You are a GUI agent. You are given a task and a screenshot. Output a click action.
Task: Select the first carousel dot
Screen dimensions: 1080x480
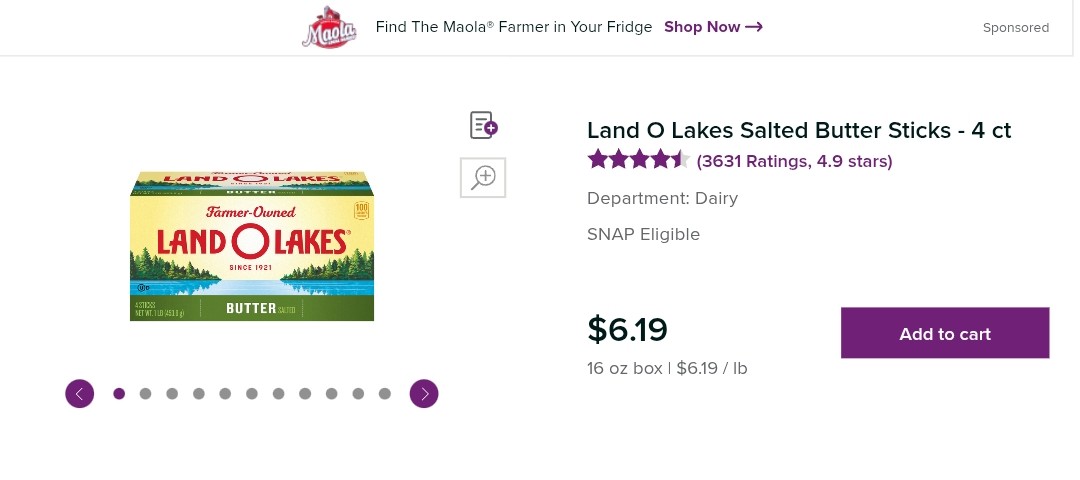(x=119, y=394)
